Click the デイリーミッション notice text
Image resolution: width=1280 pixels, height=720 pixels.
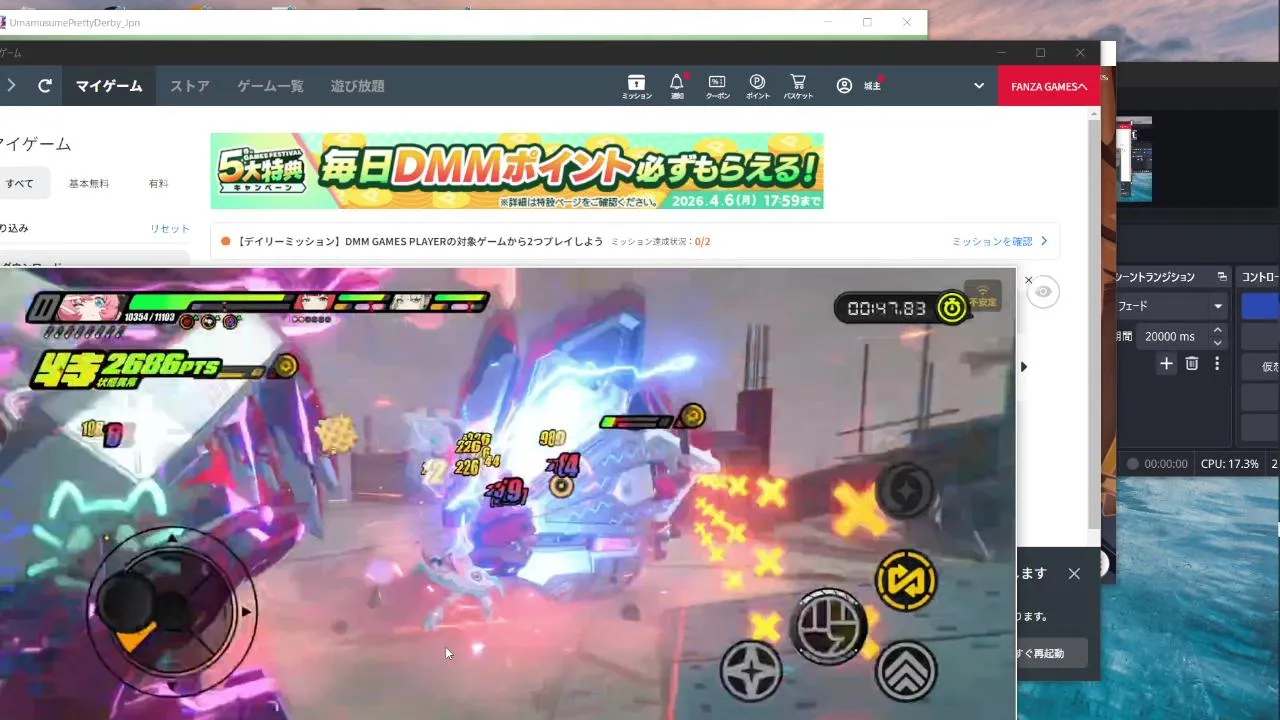[x=419, y=241]
